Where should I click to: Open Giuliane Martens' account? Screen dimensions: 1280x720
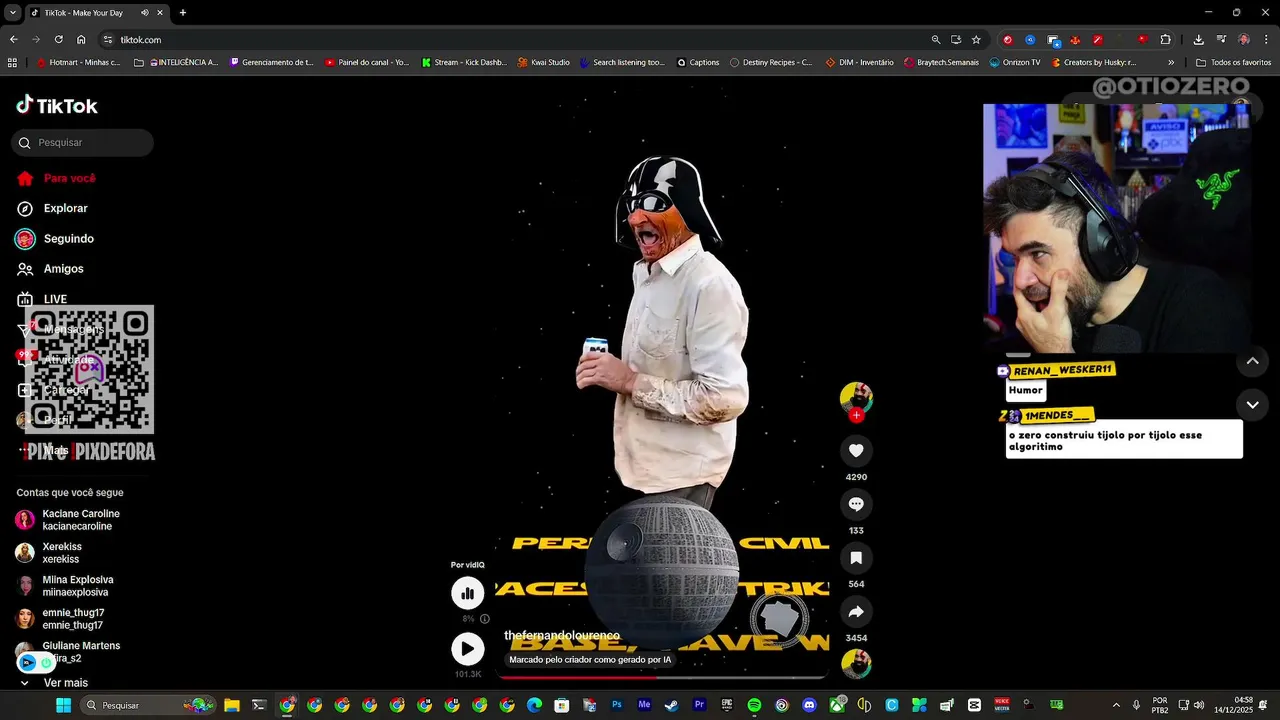[68, 652]
